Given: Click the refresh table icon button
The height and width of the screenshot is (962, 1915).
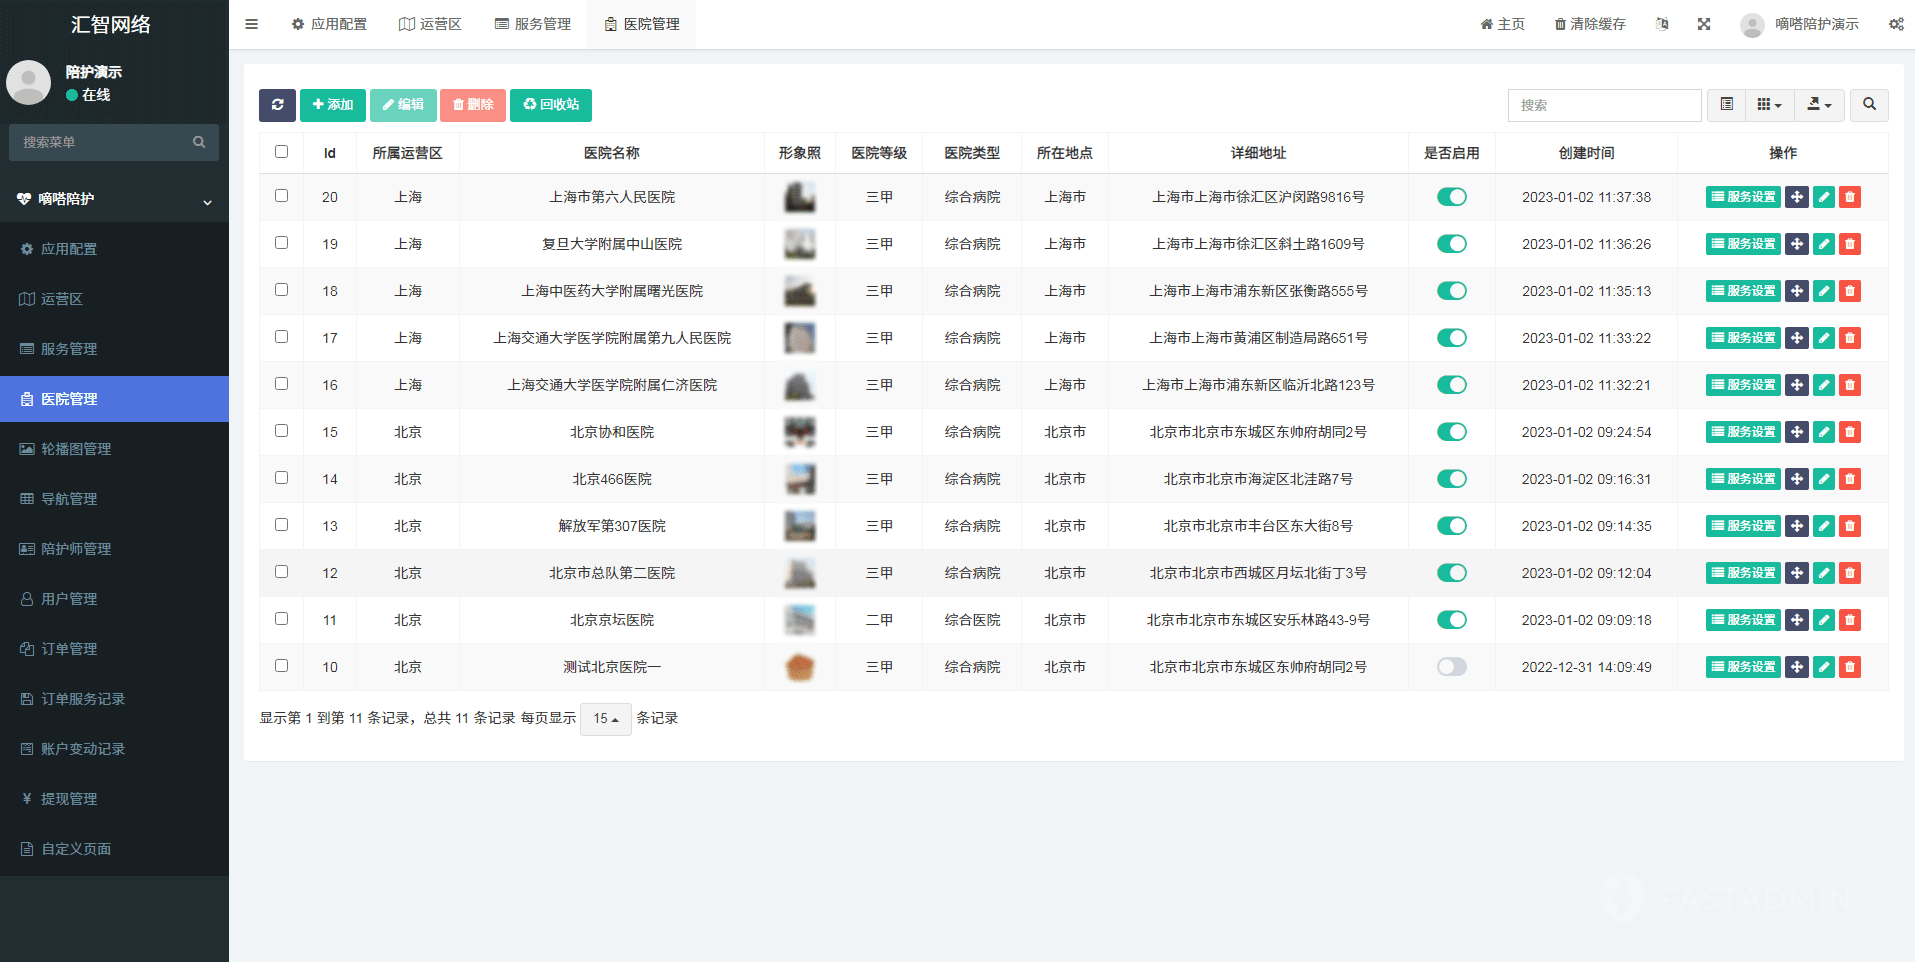Looking at the screenshot, I should (x=277, y=105).
